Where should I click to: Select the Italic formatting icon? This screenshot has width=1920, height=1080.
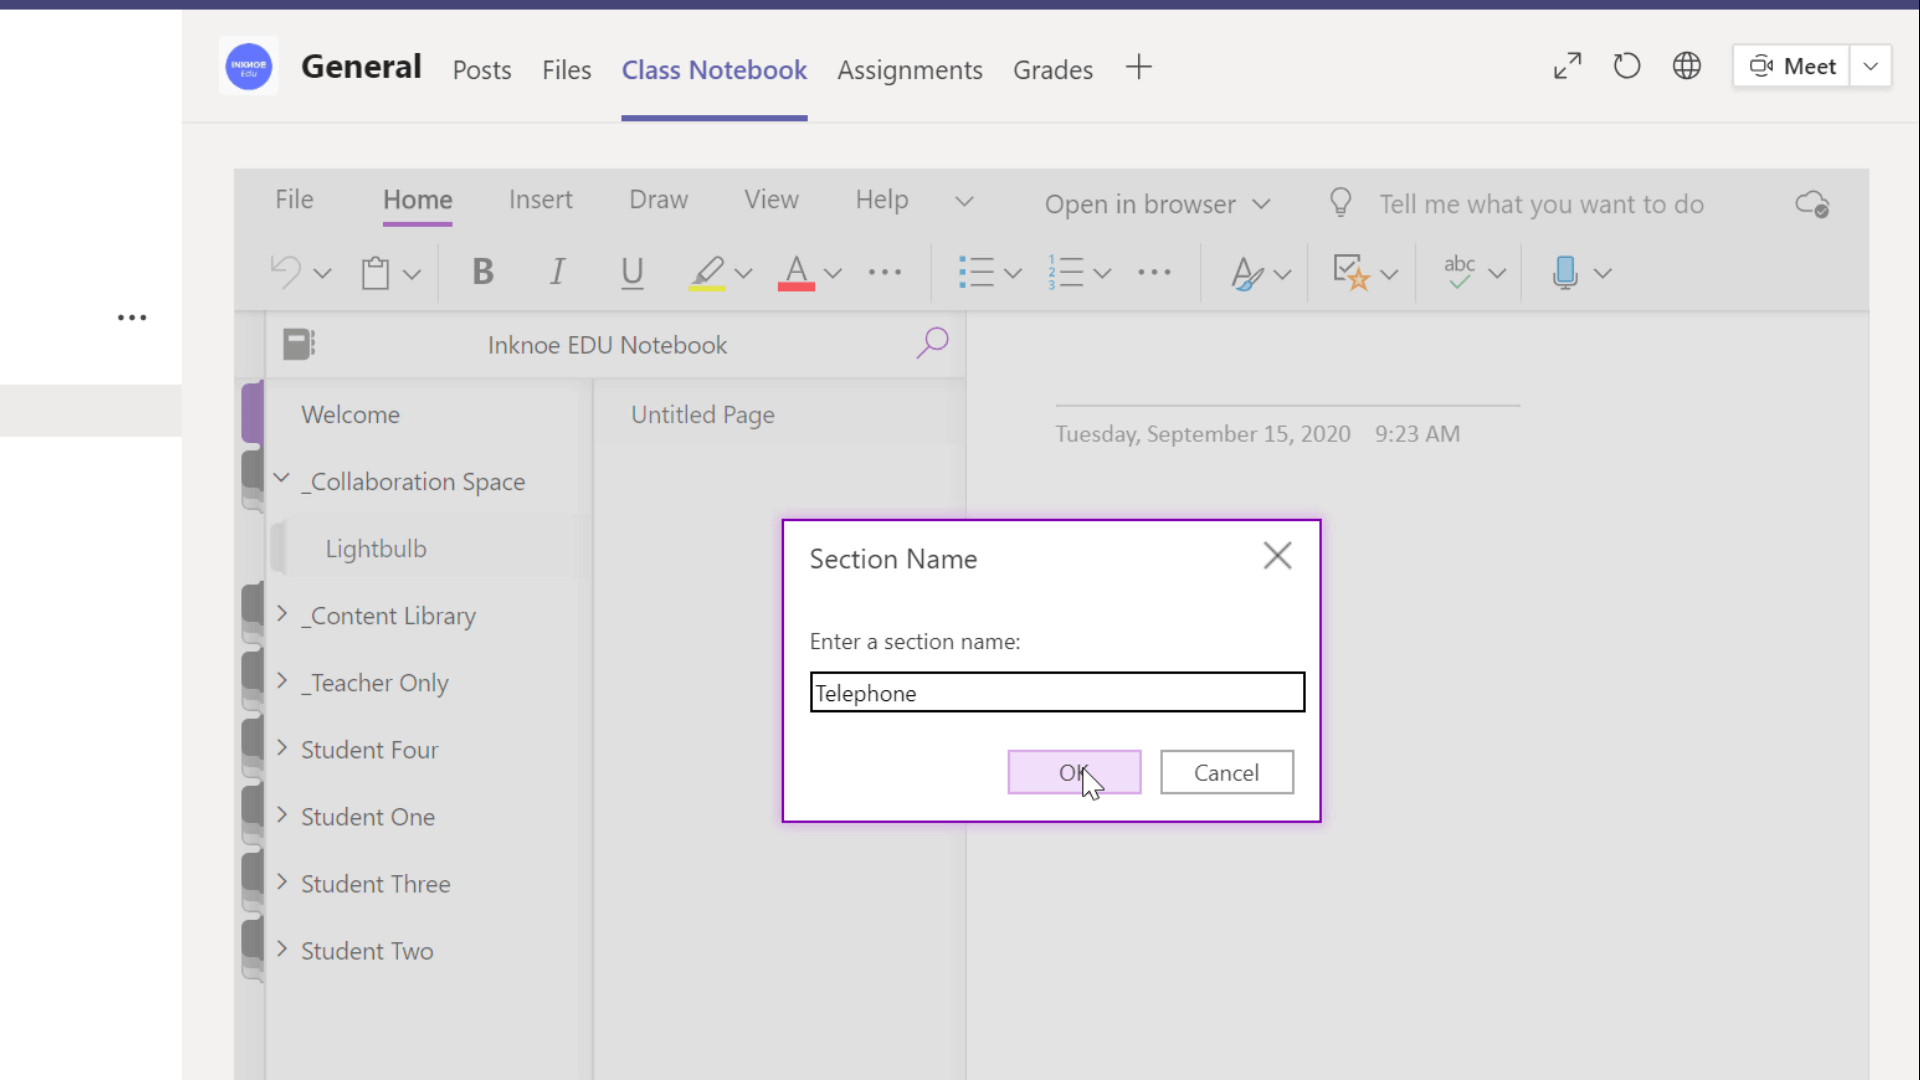tap(556, 273)
